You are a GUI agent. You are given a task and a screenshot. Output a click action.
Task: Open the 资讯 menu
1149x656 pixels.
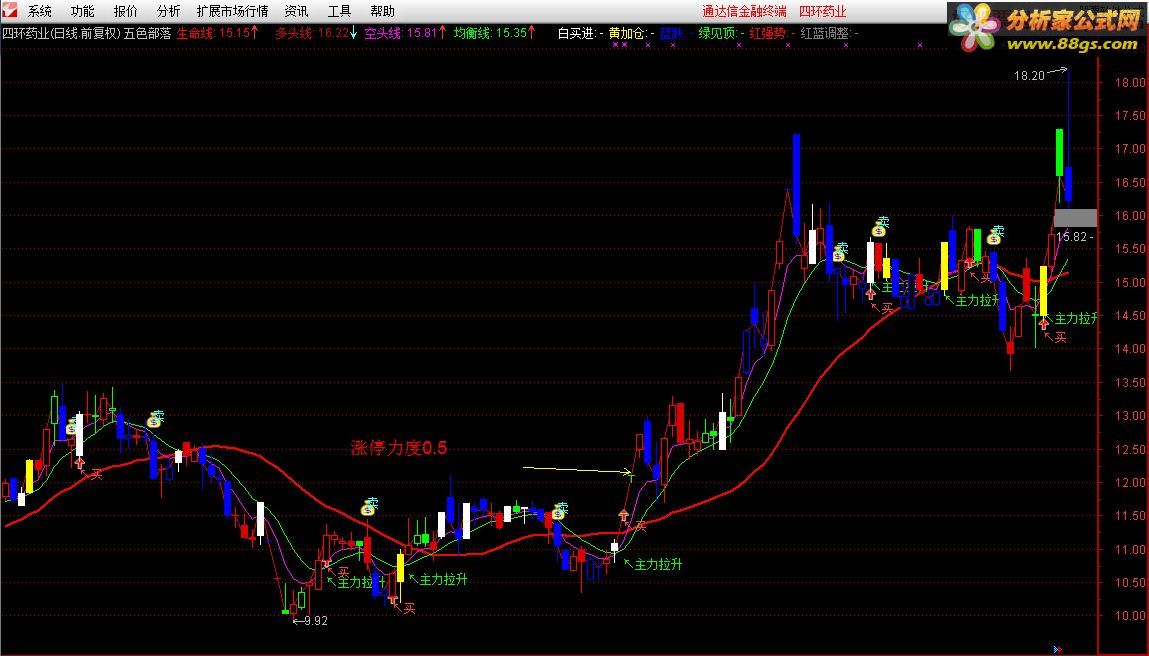(x=296, y=11)
